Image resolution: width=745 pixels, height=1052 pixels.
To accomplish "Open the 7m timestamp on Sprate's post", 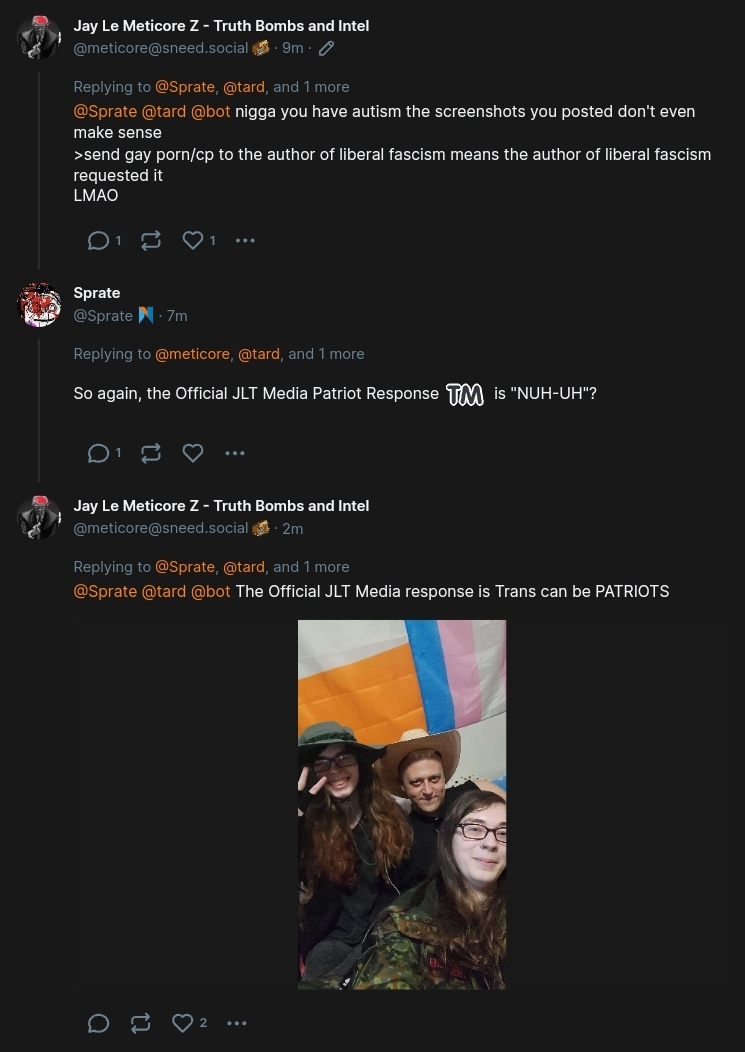I will 177,315.
